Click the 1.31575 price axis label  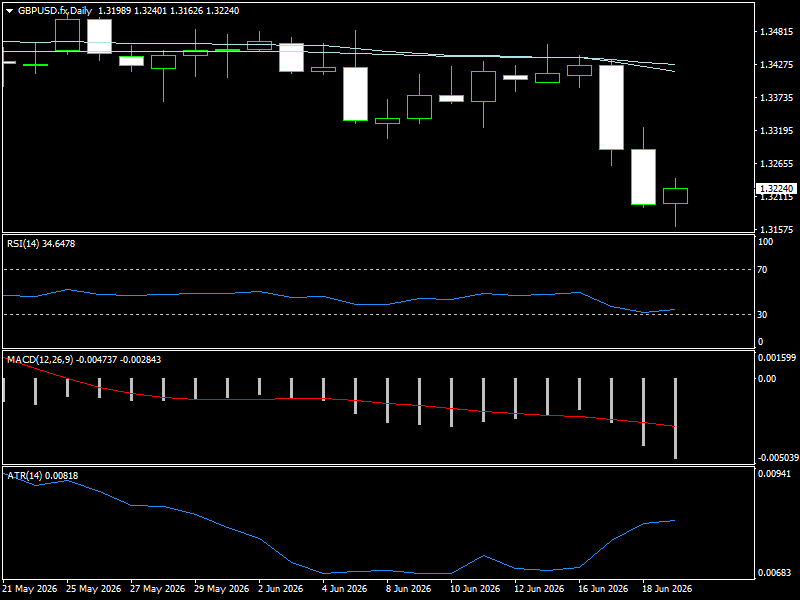777,230
